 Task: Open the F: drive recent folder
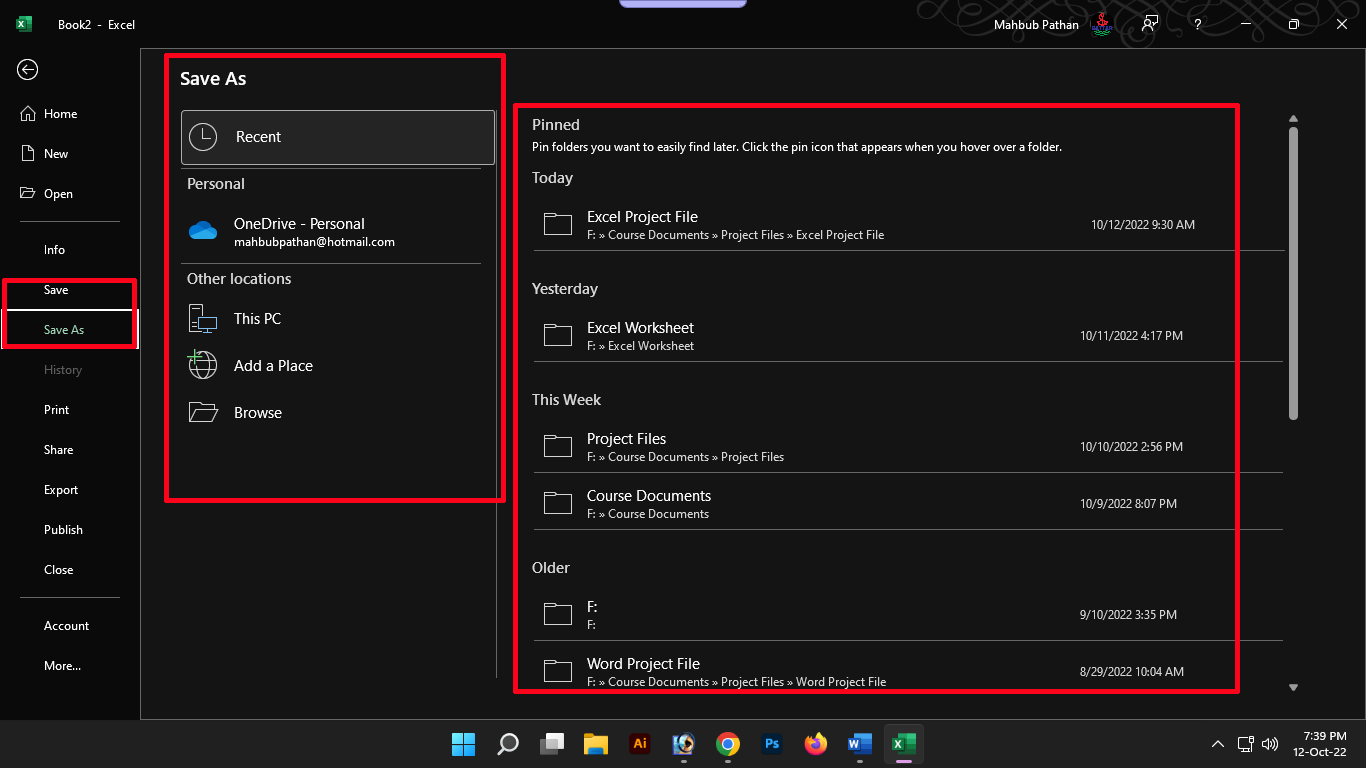[x=908, y=615]
